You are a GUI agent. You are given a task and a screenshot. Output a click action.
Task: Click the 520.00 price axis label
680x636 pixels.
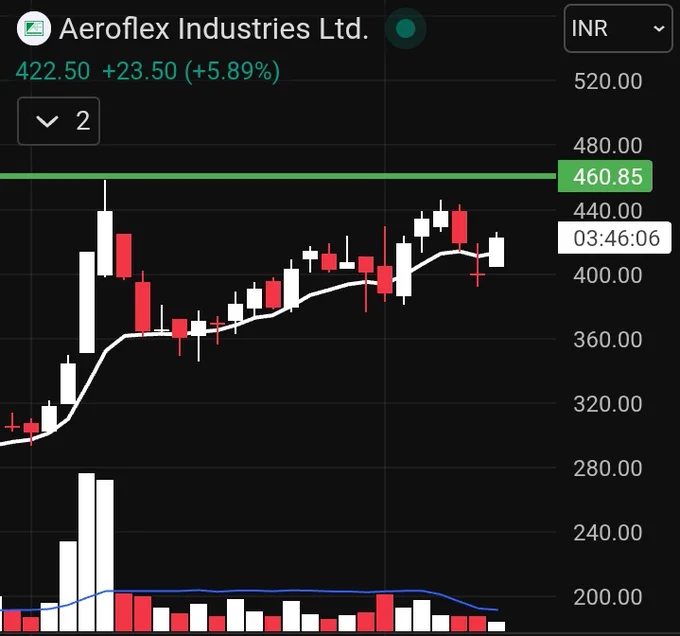pos(608,82)
